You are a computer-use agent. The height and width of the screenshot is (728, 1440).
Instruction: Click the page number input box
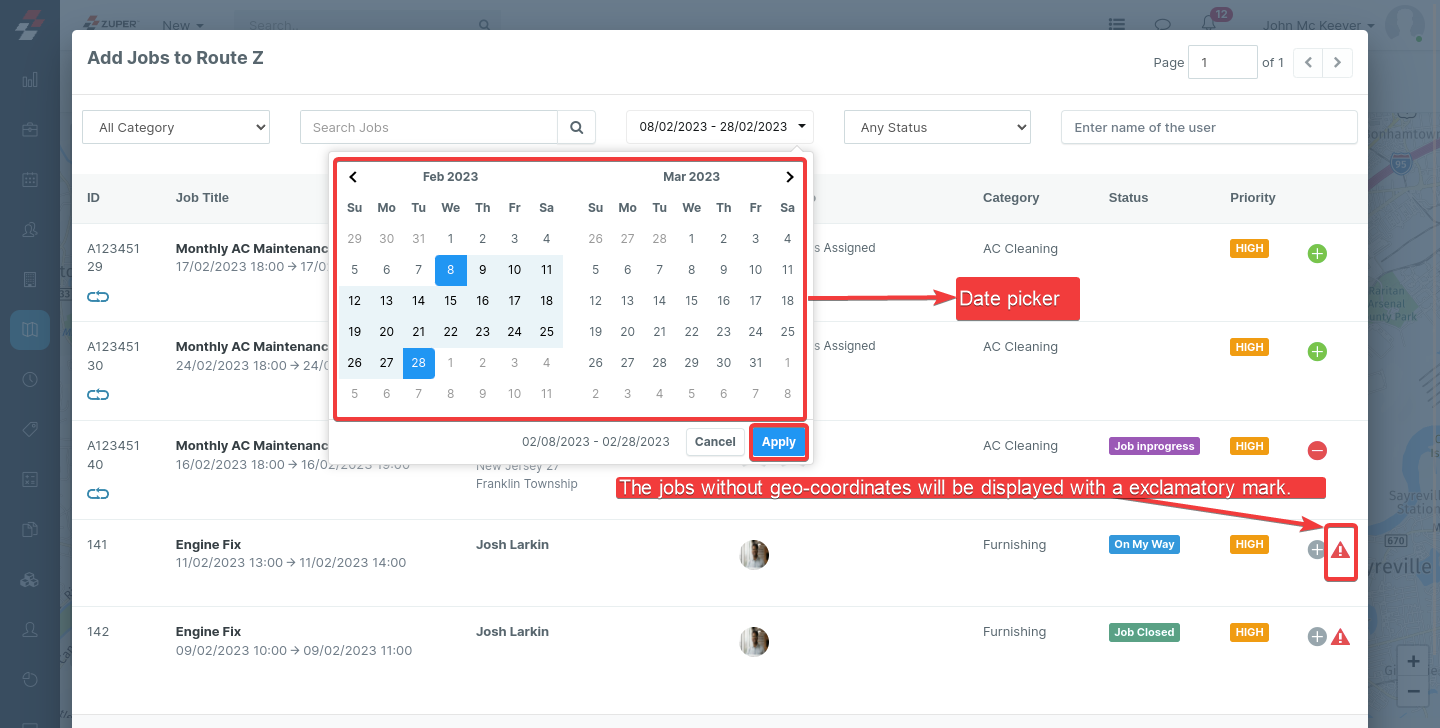click(x=1223, y=62)
